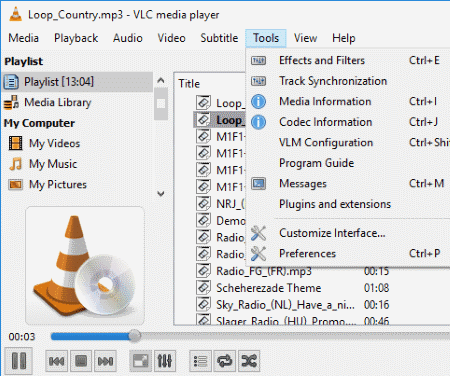Click the sidebar scrollbar thumb
The width and height of the screenshot is (450, 376).
161,104
